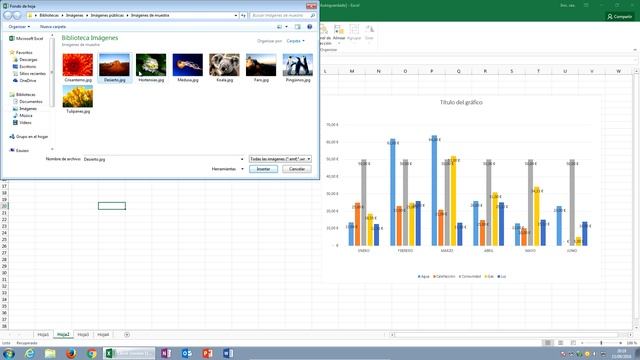Click the Cancelar button in dialog
The height and width of the screenshot is (360, 640).
pyautogui.click(x=297, y=169)
